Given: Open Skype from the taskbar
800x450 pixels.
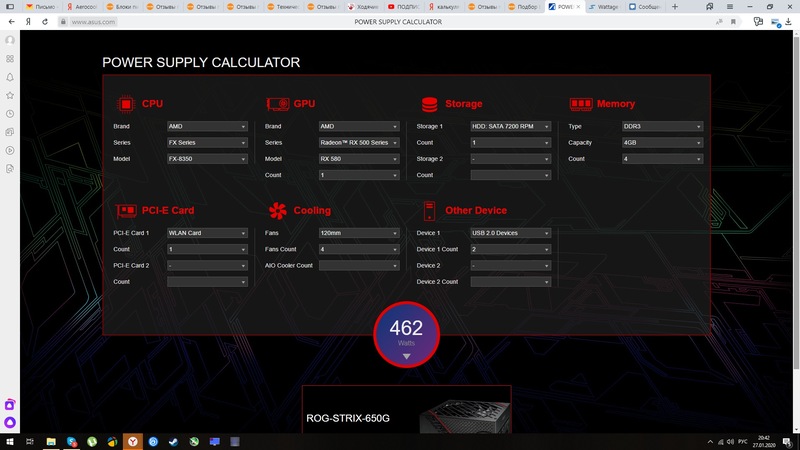Looking at the screenshot, I should (71, 441).
